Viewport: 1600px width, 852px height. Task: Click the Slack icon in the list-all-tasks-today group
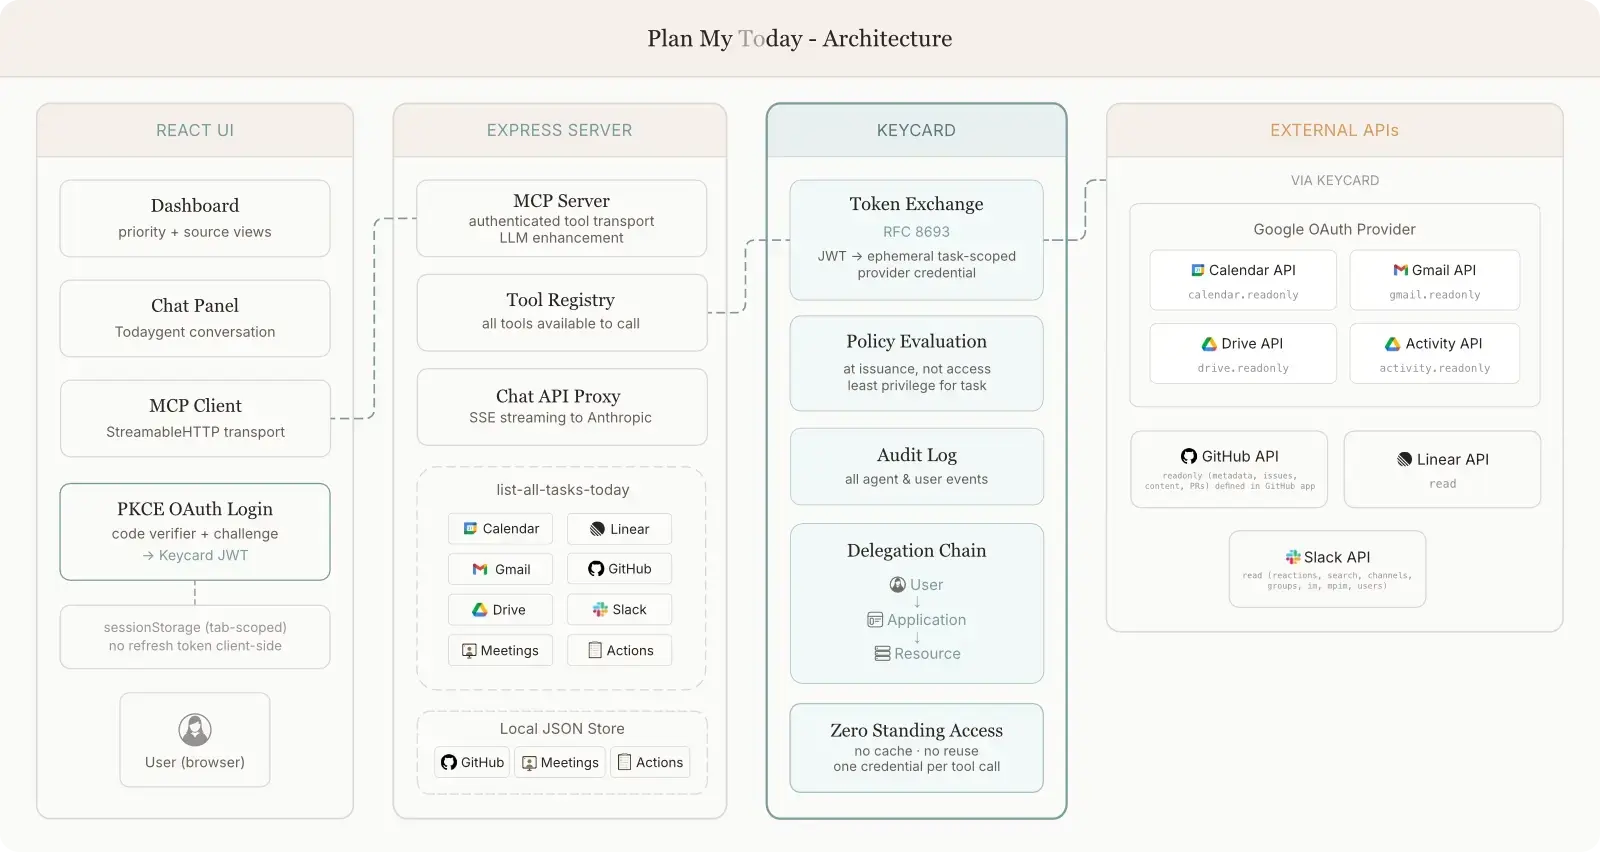click(x=600, y=609)
